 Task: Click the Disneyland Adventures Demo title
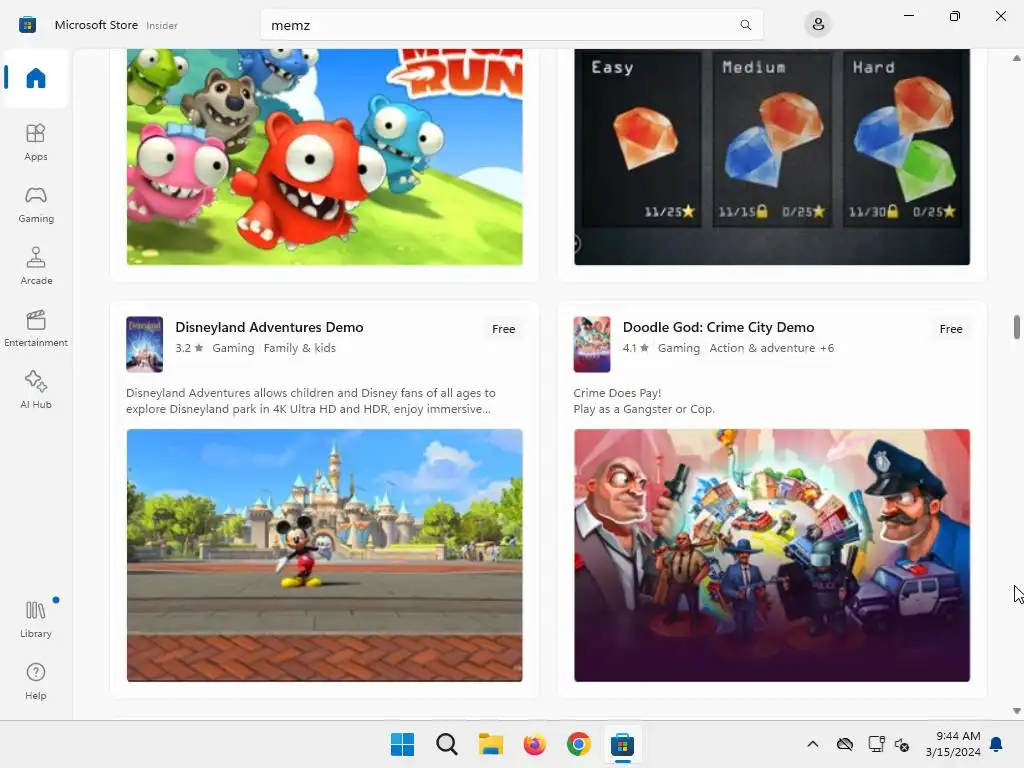[x=269, y=327]
